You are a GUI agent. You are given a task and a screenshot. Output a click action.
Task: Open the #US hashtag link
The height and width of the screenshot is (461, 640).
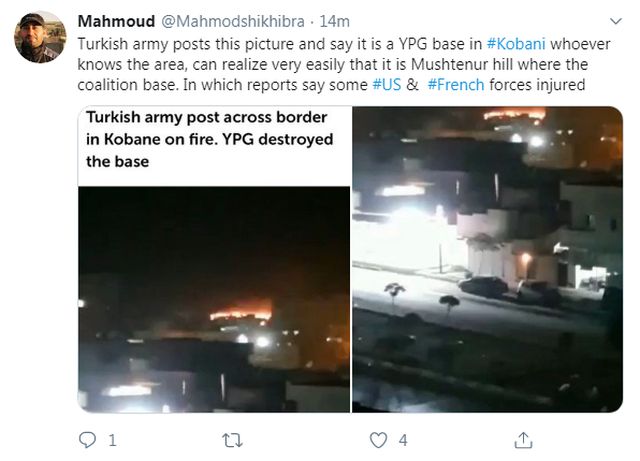(x=387, y=85)
